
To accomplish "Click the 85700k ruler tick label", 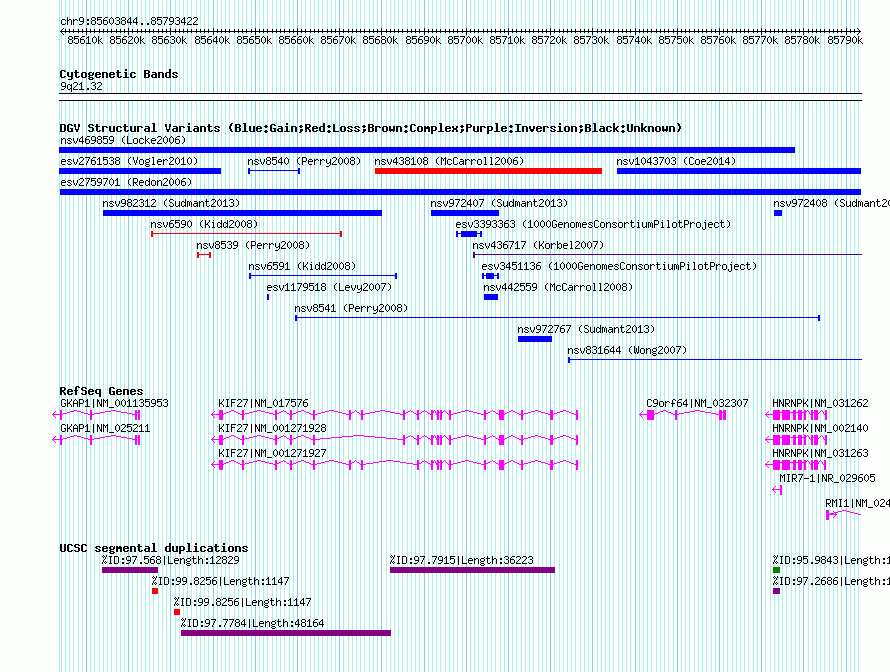I will (465, 40).
